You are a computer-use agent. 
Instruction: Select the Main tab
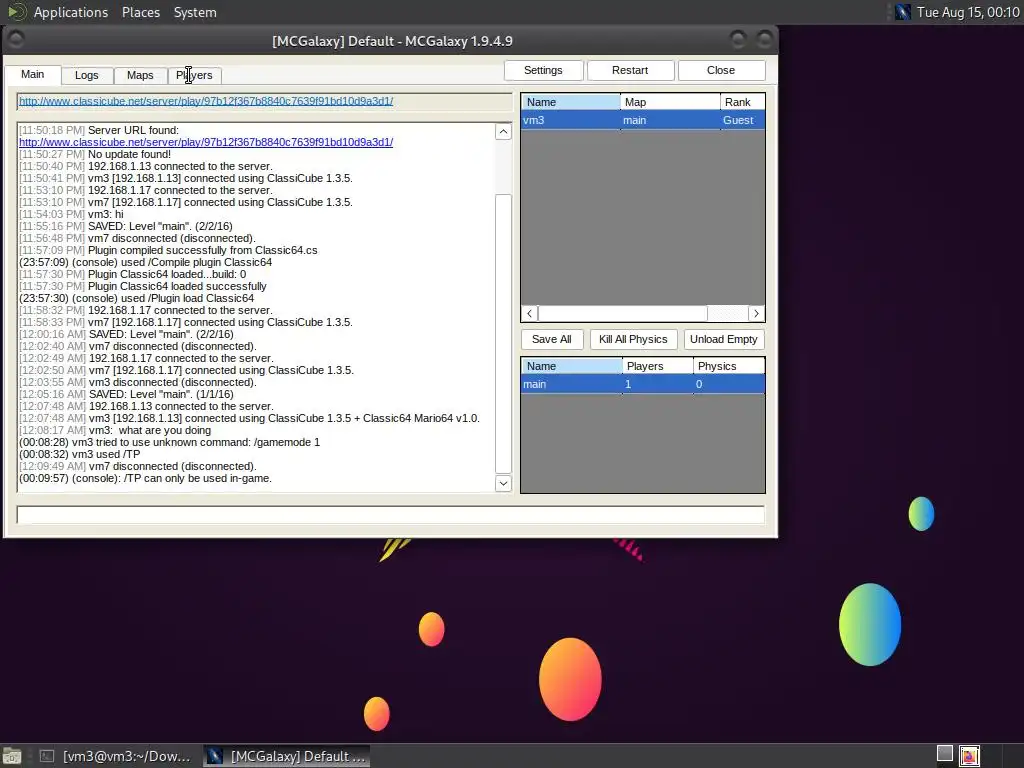pos(33,74)
